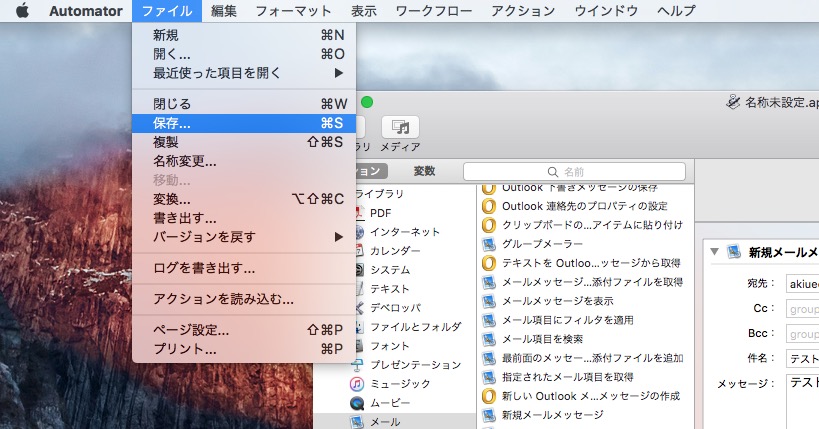Click the メール category icon
The height and width of the screenshot is (429, 819).
[x=357, y=422]
